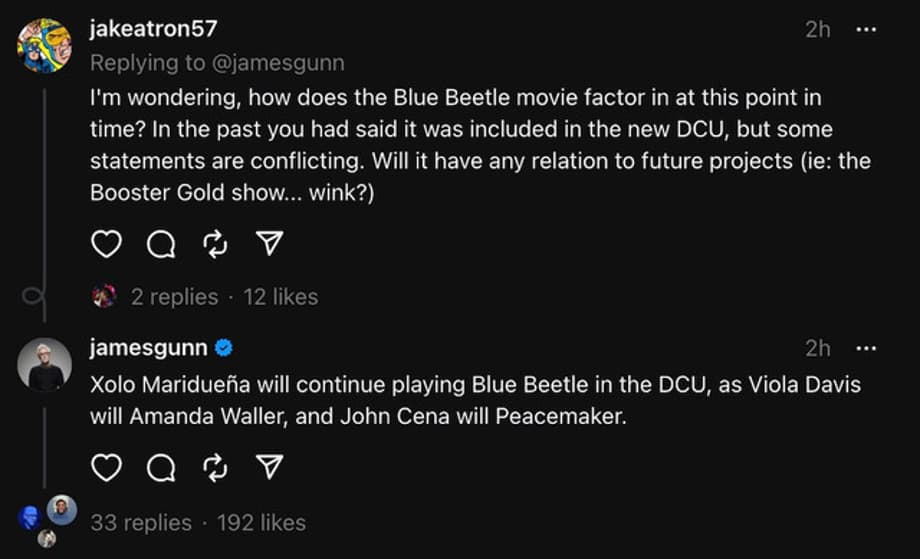Open the jakeatron57 username profile link

[x=153, y=29]
